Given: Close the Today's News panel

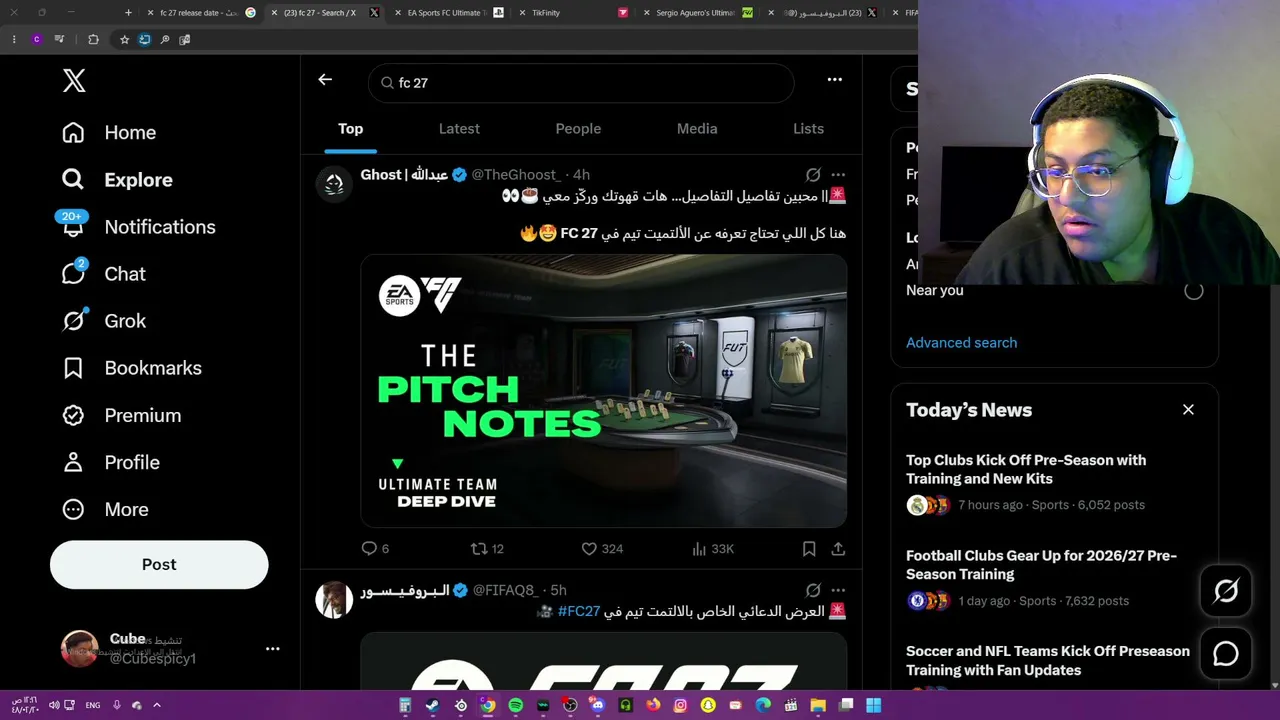Looking at the screenshot, I should (x=1188, y=410).
